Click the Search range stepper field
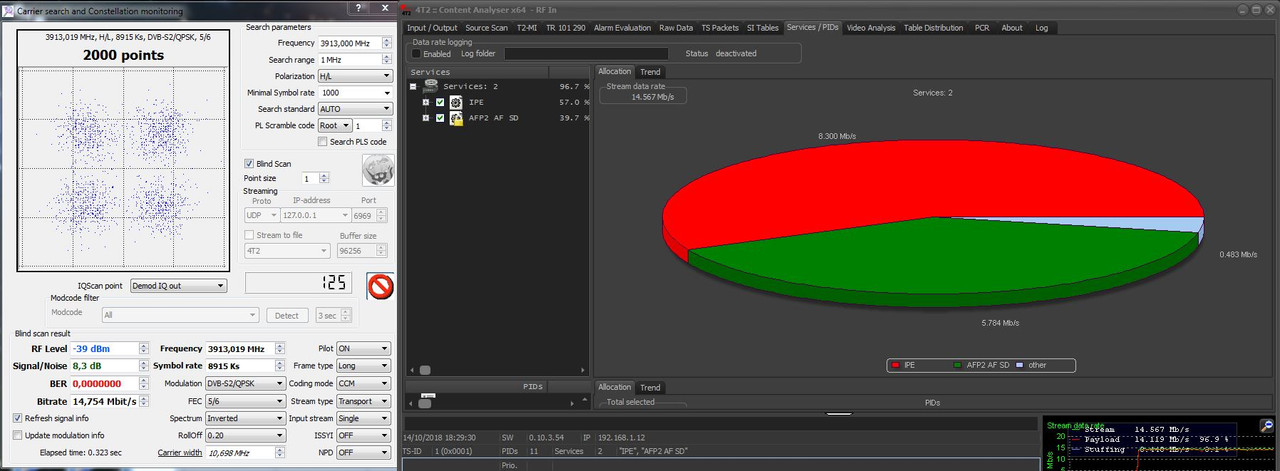The image size is (1280, 471). pos(354,60)
